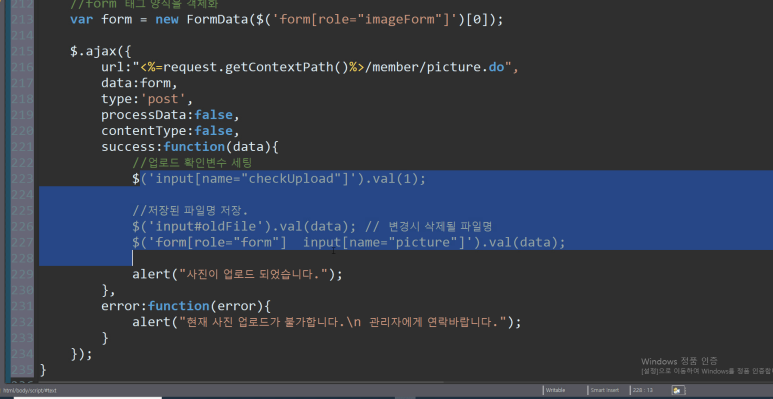Click the 228 : 13 cursor position
This screenshot has width=773, height=399.
pyautogui.click(x=642, y=390)
